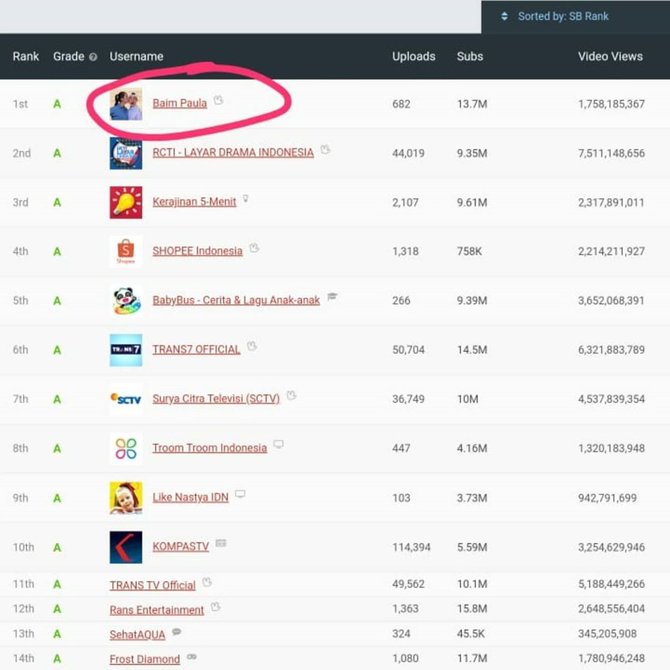Click the sort arrows icon beside Sorted by
Image resolution: width=670 pixels, height=670 pixels.
tap(504, 16)
